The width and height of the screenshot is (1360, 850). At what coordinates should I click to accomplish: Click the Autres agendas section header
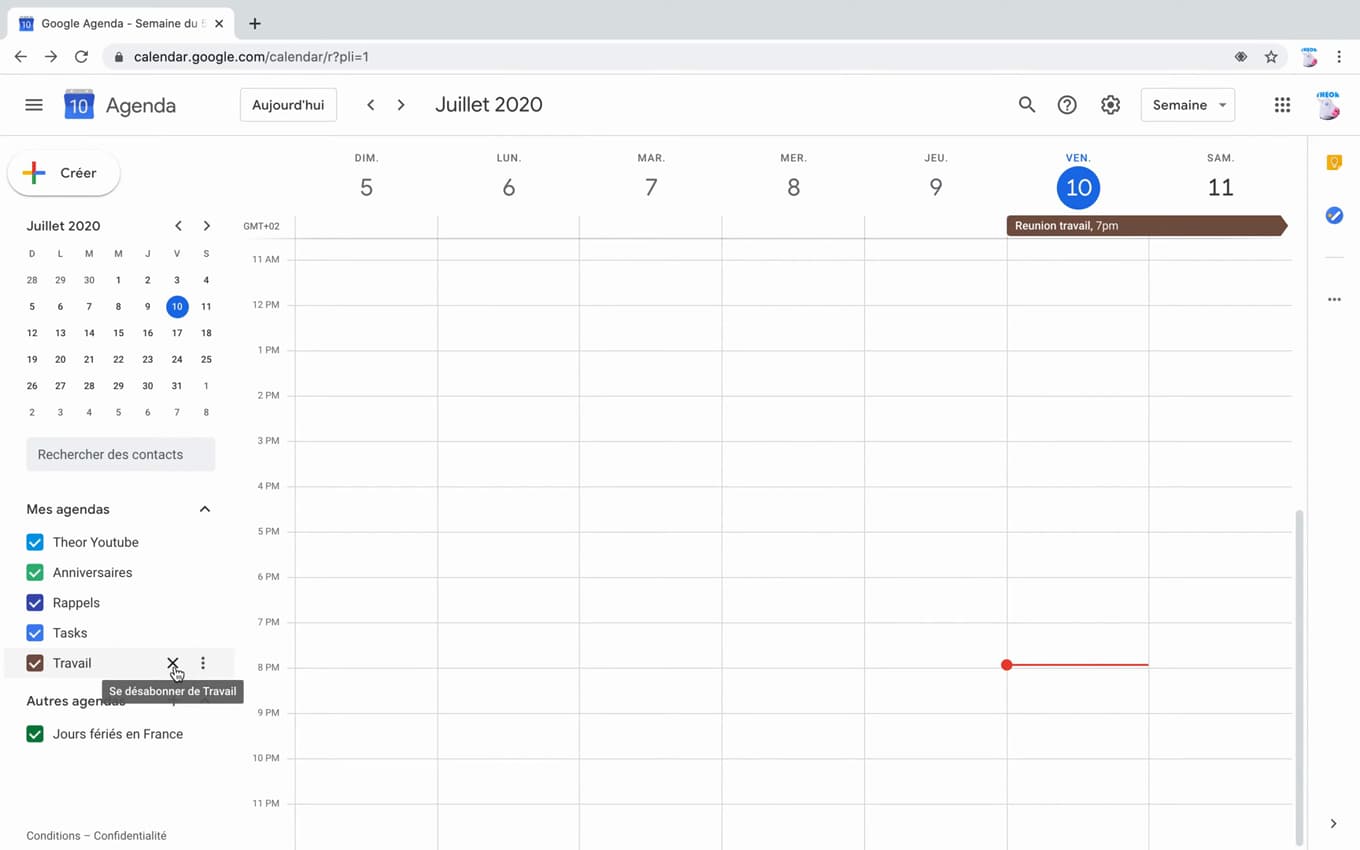(76, 701)
